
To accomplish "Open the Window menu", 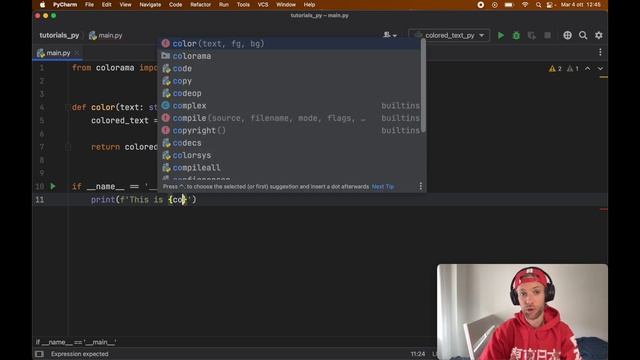I will [286, 5].
